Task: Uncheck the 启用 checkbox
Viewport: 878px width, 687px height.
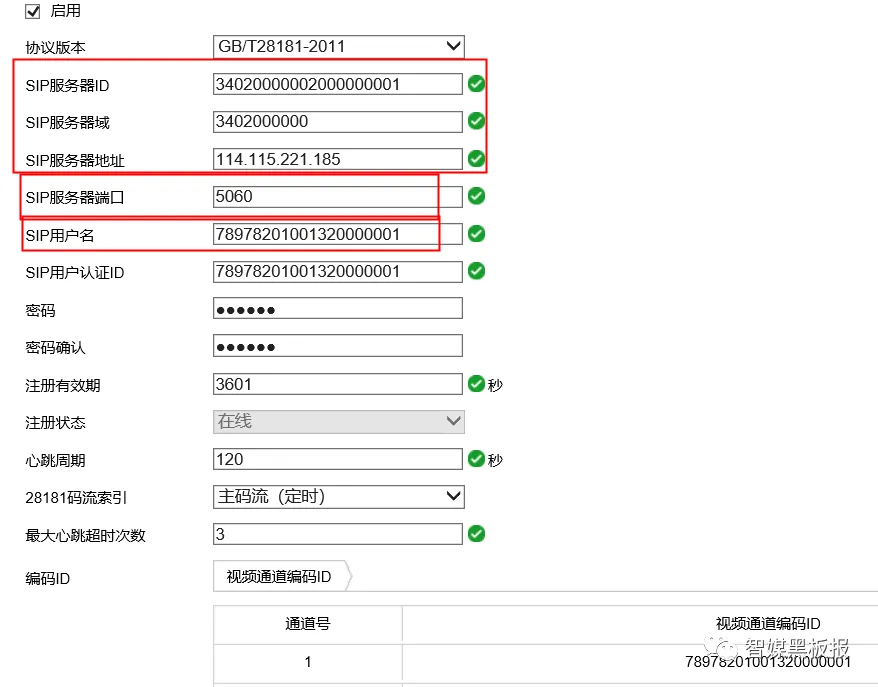Action: coord(33,11)
